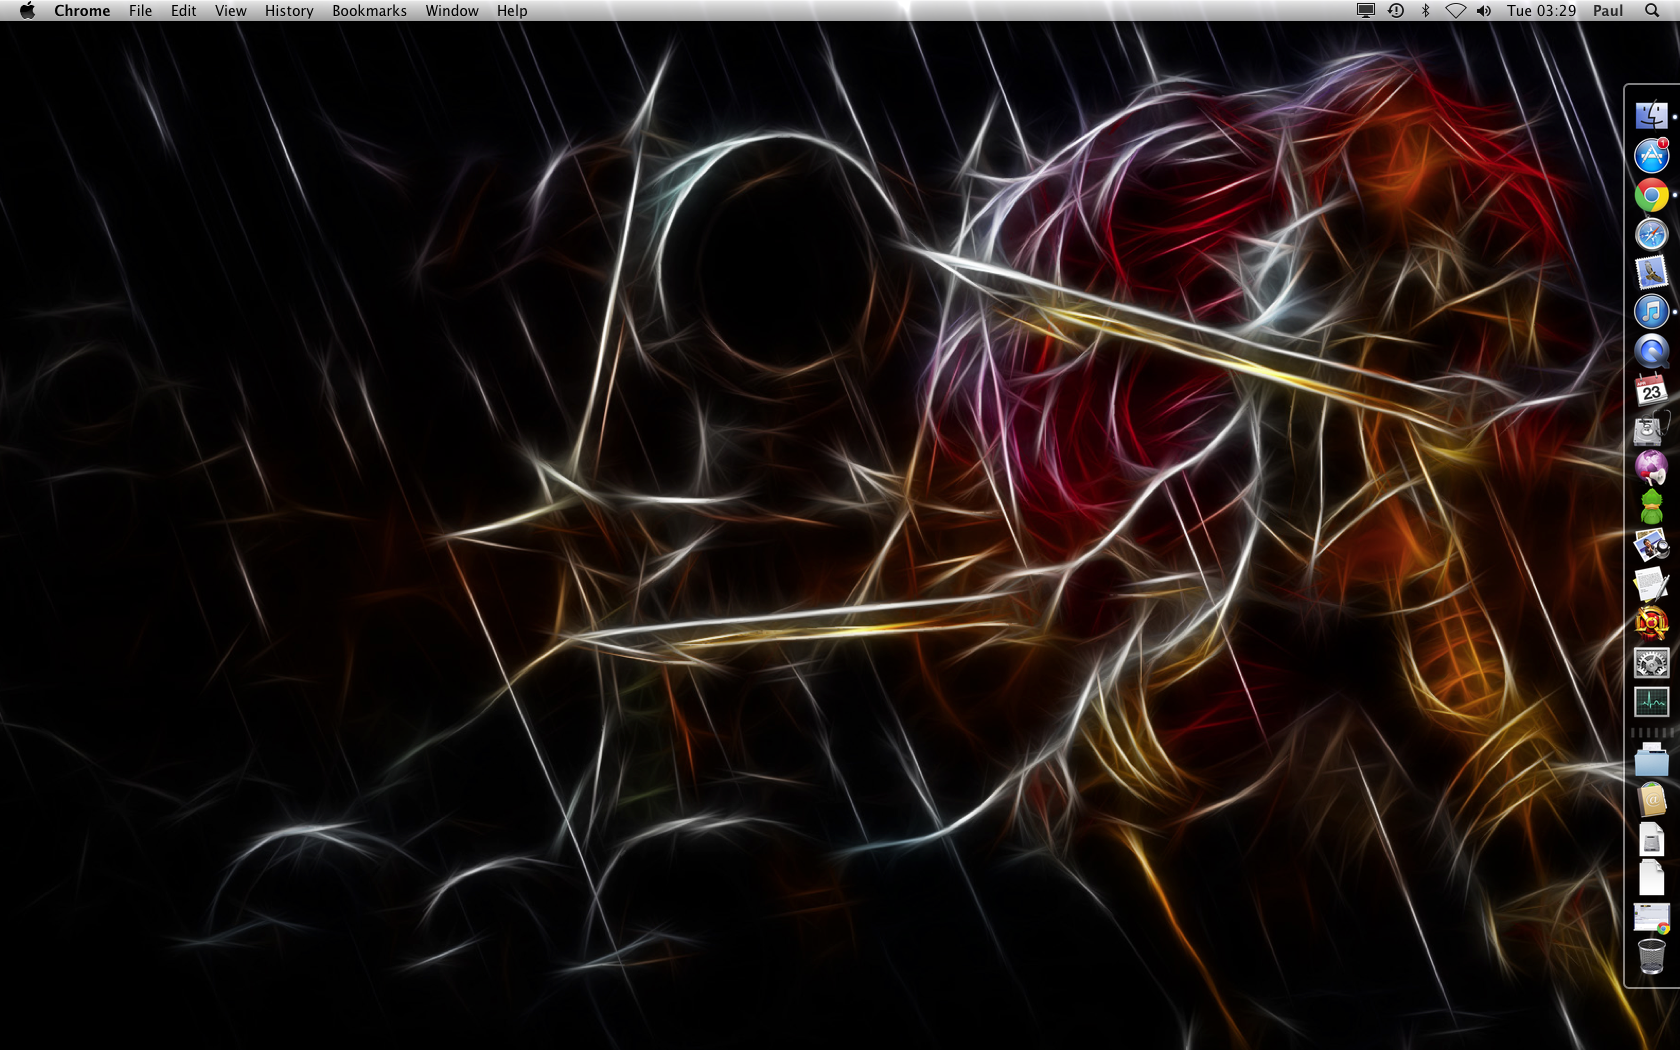The width and height of the screenshot is (1680, 1050).
Task: Open the Paul user switching menu
Action: (1608, 10)
